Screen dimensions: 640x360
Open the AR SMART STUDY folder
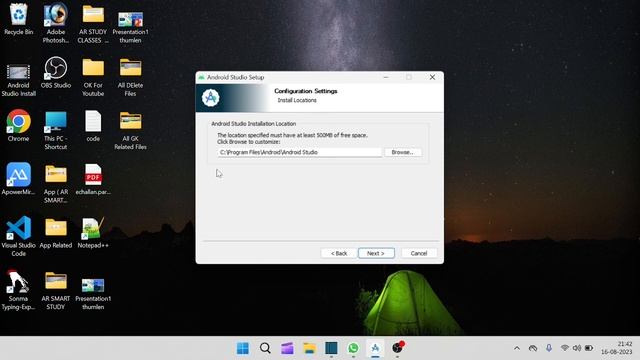coord(56,290)
